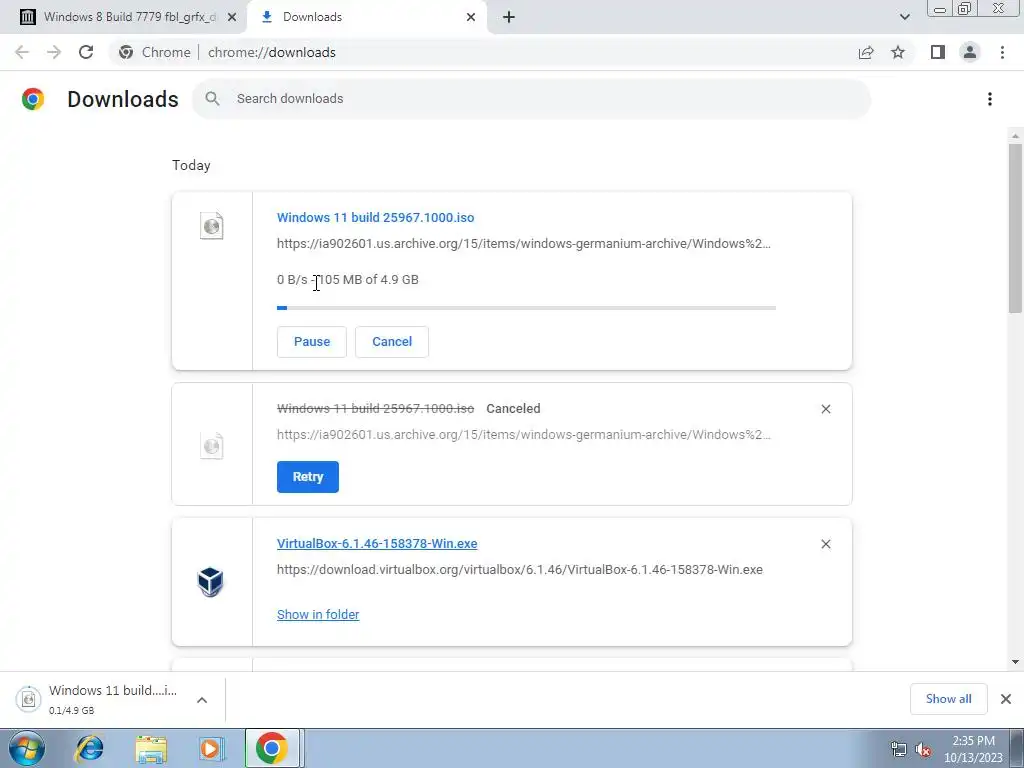
Task: Click the network tray icon
Action: (x=899, y=749)
